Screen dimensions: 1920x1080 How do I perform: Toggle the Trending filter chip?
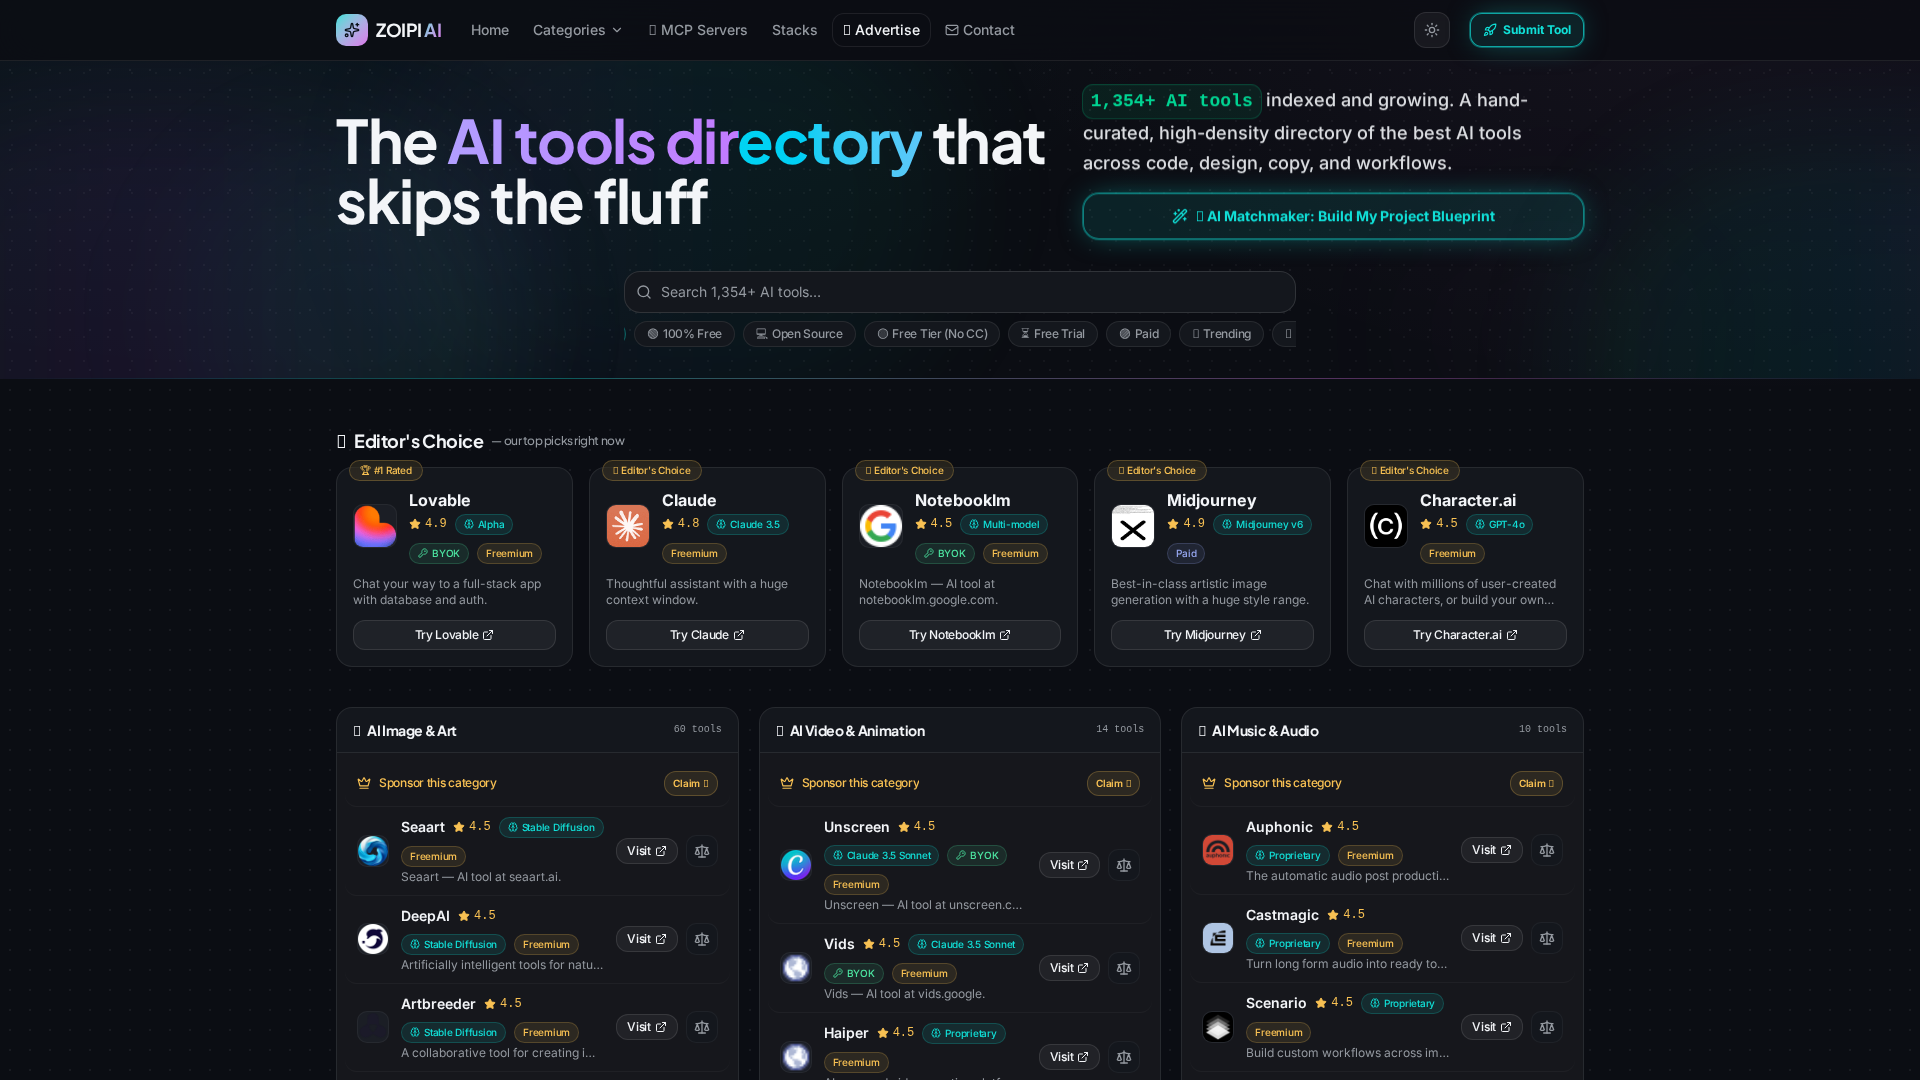click(x=1221, y=334)
